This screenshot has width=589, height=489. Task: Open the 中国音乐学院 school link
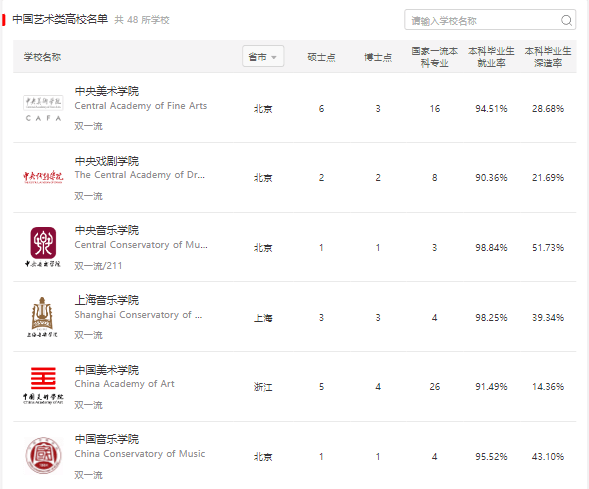[x=107, y=439]
